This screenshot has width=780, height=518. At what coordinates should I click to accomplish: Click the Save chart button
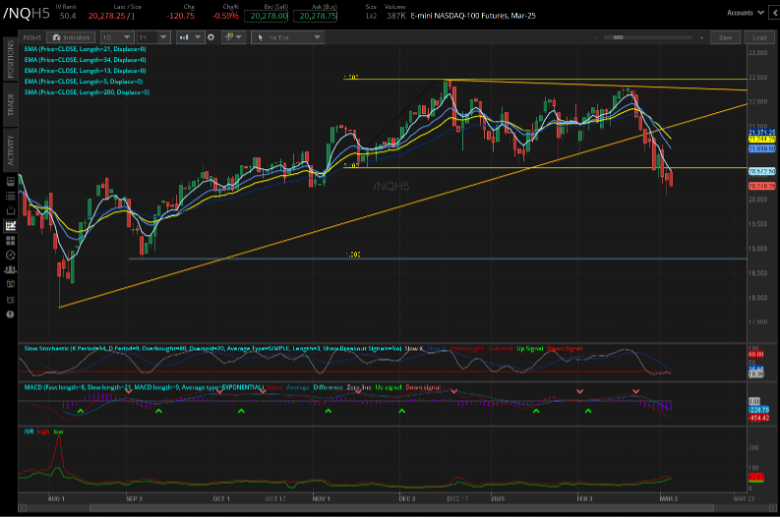pyautogui.click(x=725, y=37)
